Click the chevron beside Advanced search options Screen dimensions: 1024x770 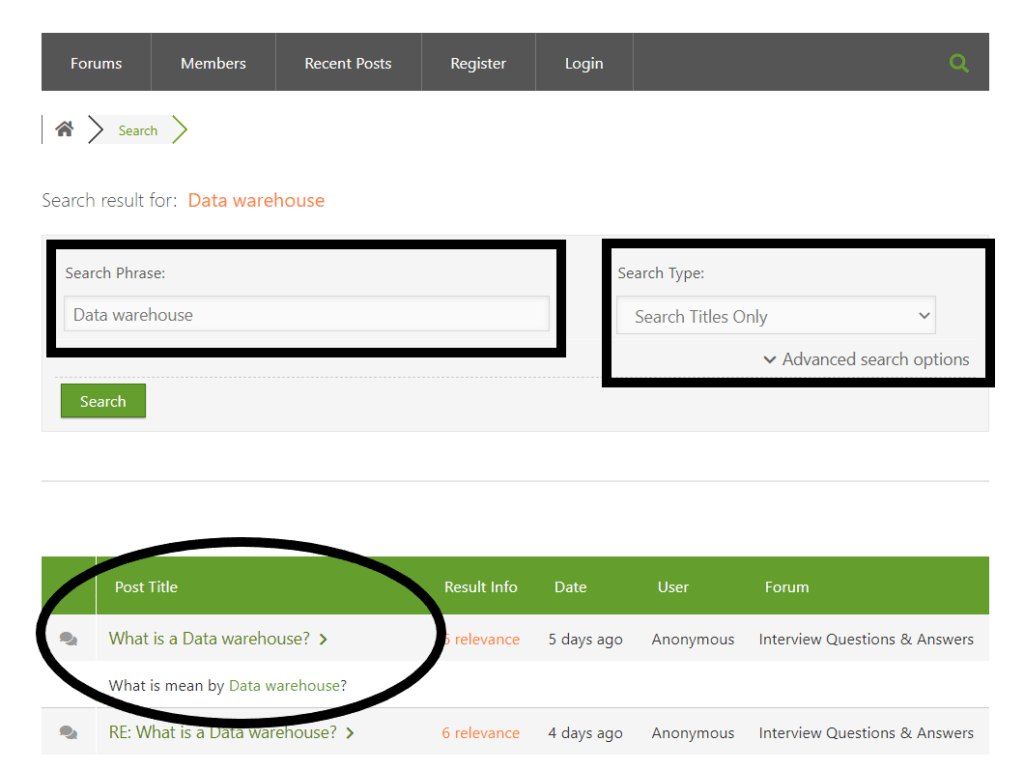click(x=770, y=360)
